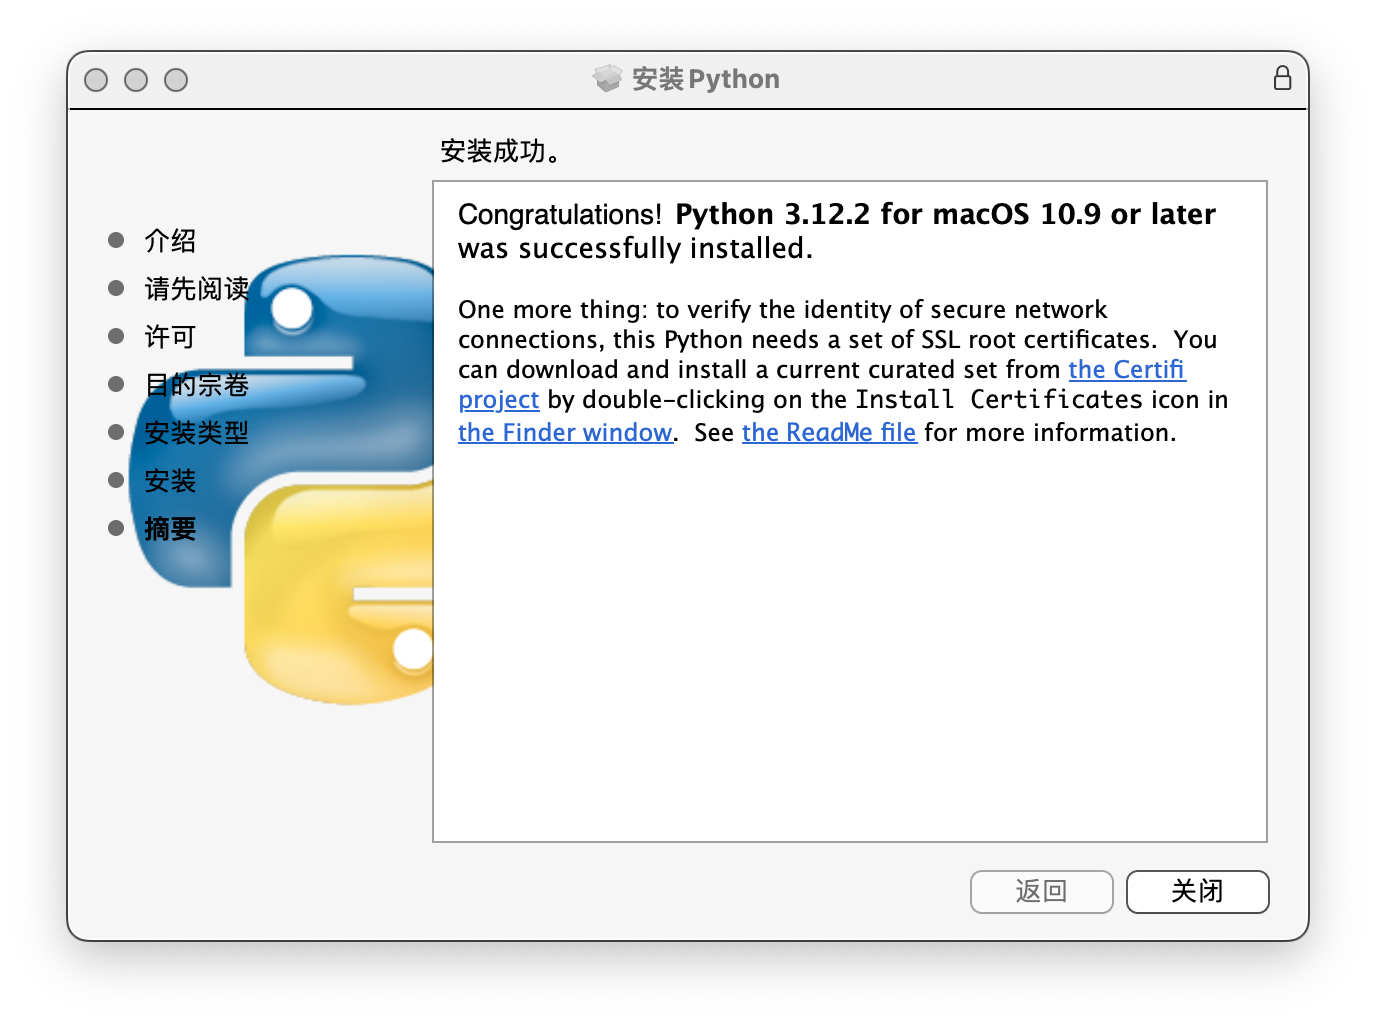This screenshot has width=1376, height=1024.
Task: Click the third (zoom) window button
Action: 176,80
